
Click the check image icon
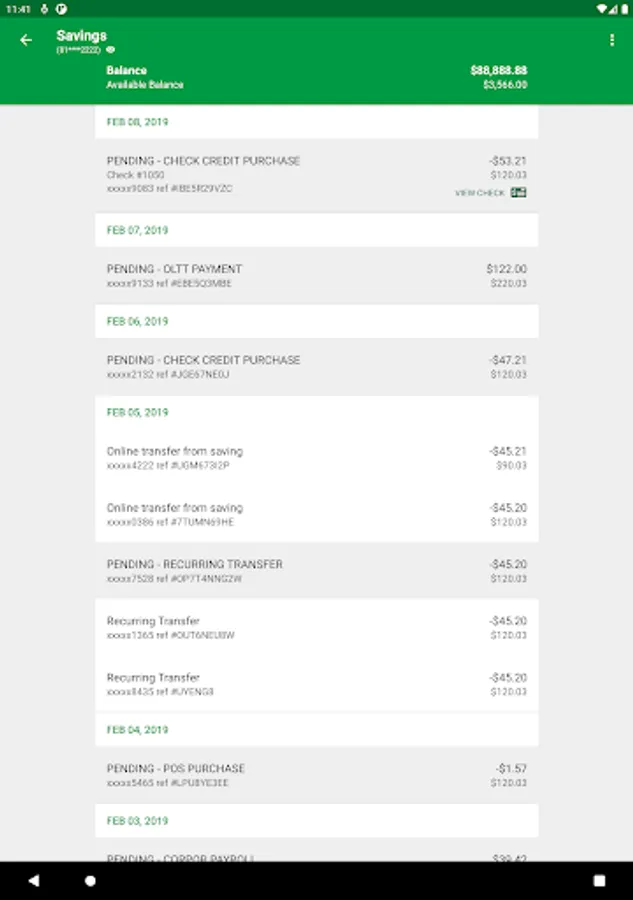[x=518, y=193]
